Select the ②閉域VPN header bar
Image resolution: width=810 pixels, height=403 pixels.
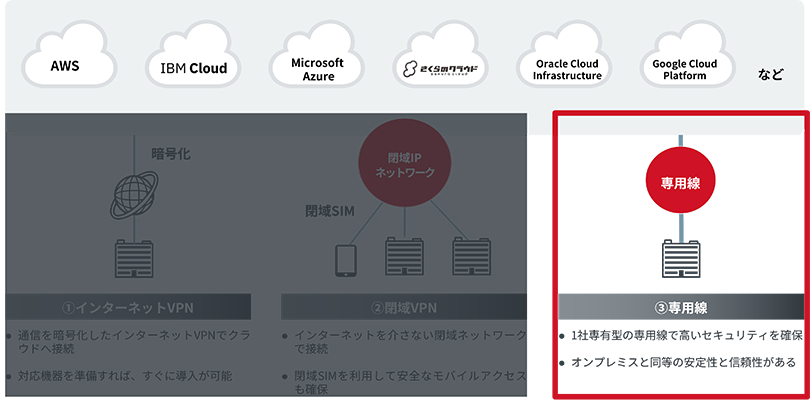pyautogui.click(x=404, y=307)
